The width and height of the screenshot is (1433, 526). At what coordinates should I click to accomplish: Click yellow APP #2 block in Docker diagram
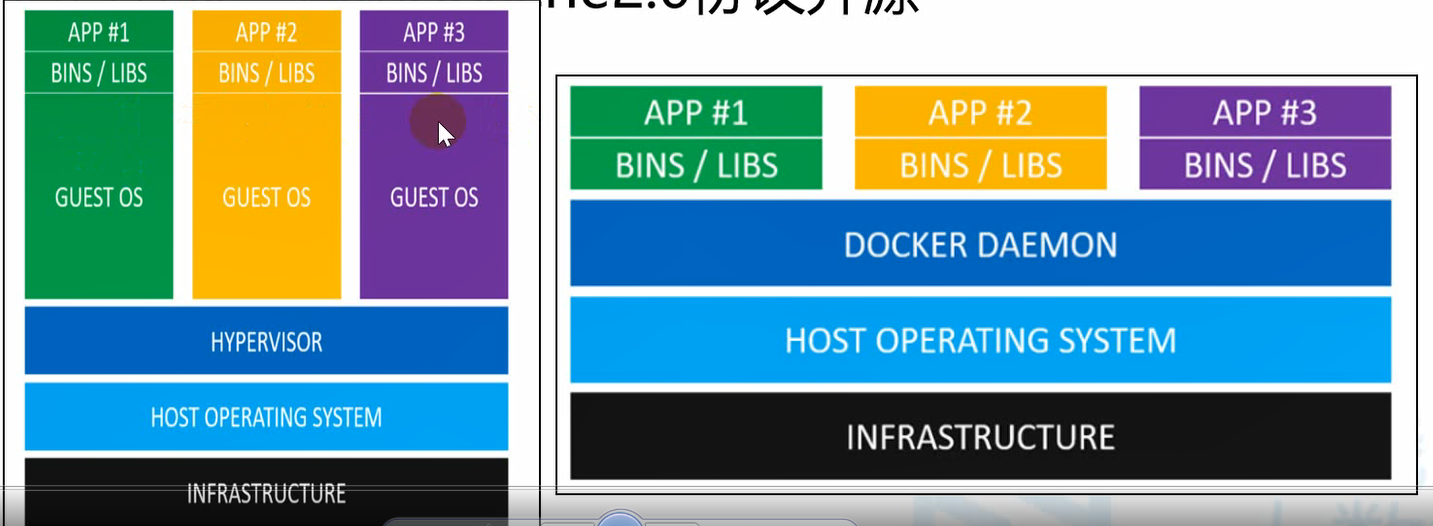[980, 112]
